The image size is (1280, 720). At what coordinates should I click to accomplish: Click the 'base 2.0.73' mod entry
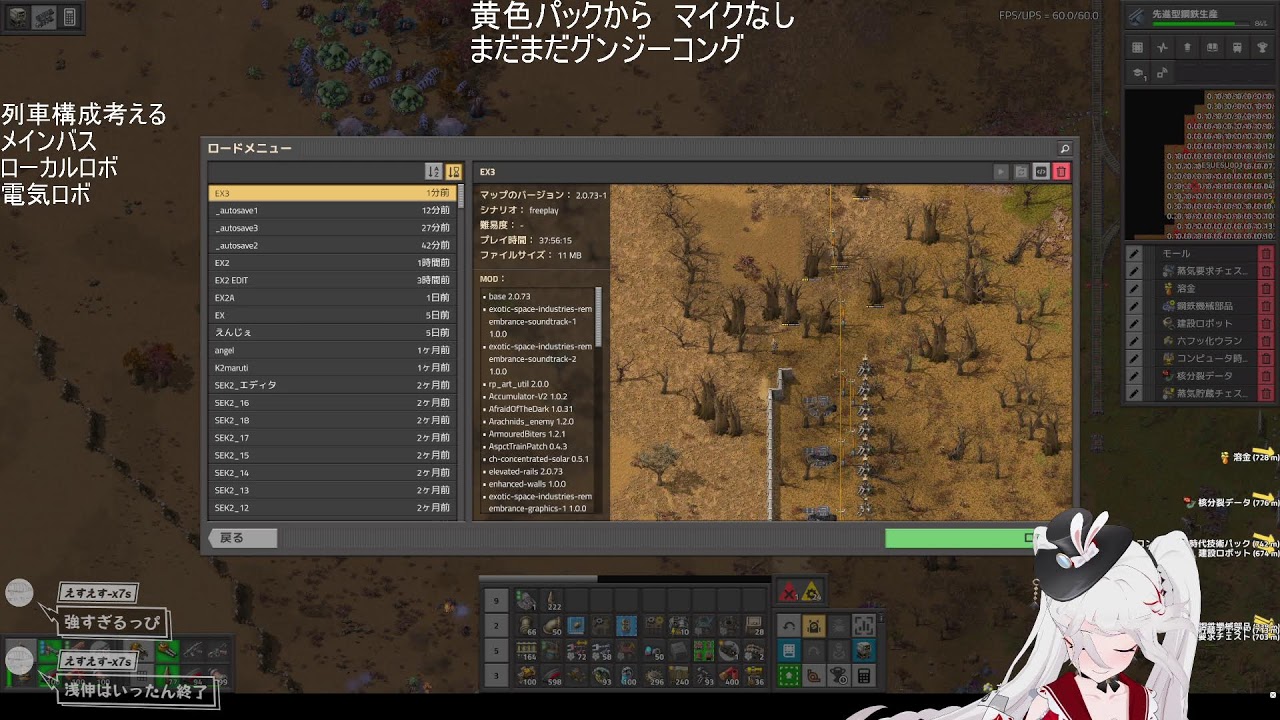point(509,297)
